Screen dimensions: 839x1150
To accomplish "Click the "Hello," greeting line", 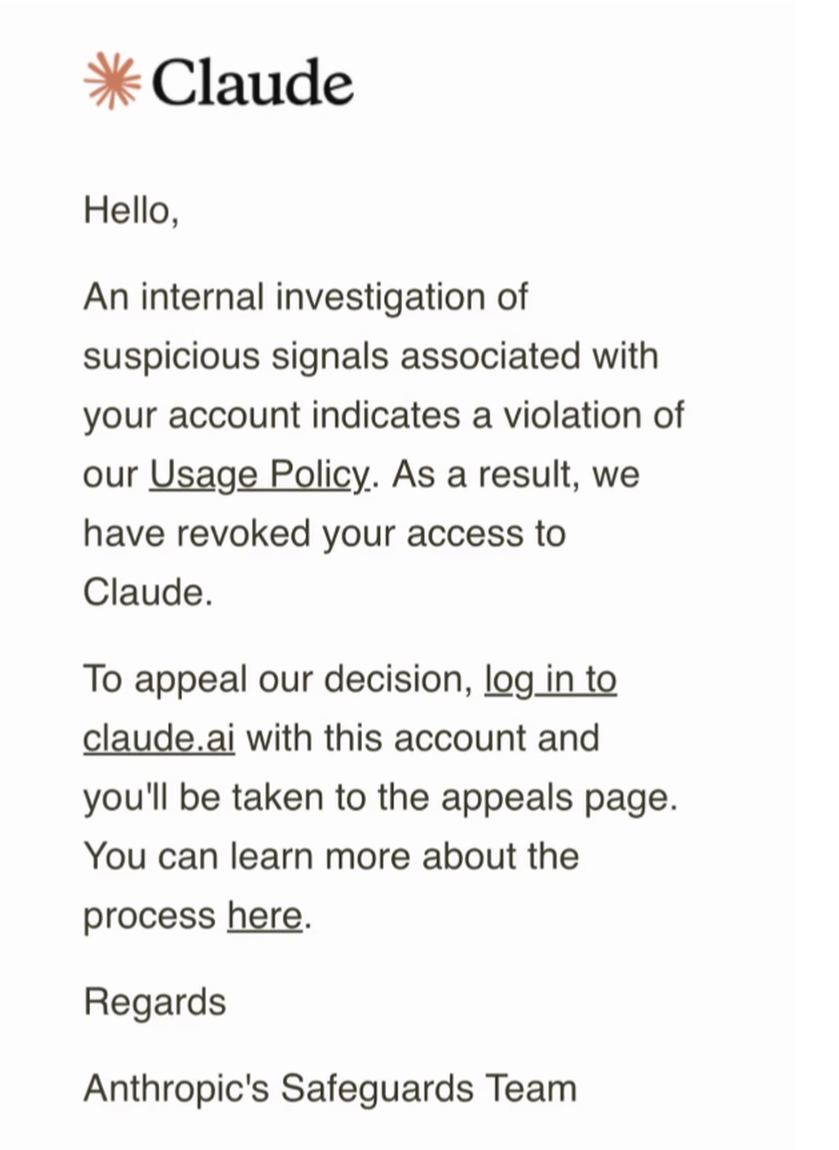I will tap(131, 211).
